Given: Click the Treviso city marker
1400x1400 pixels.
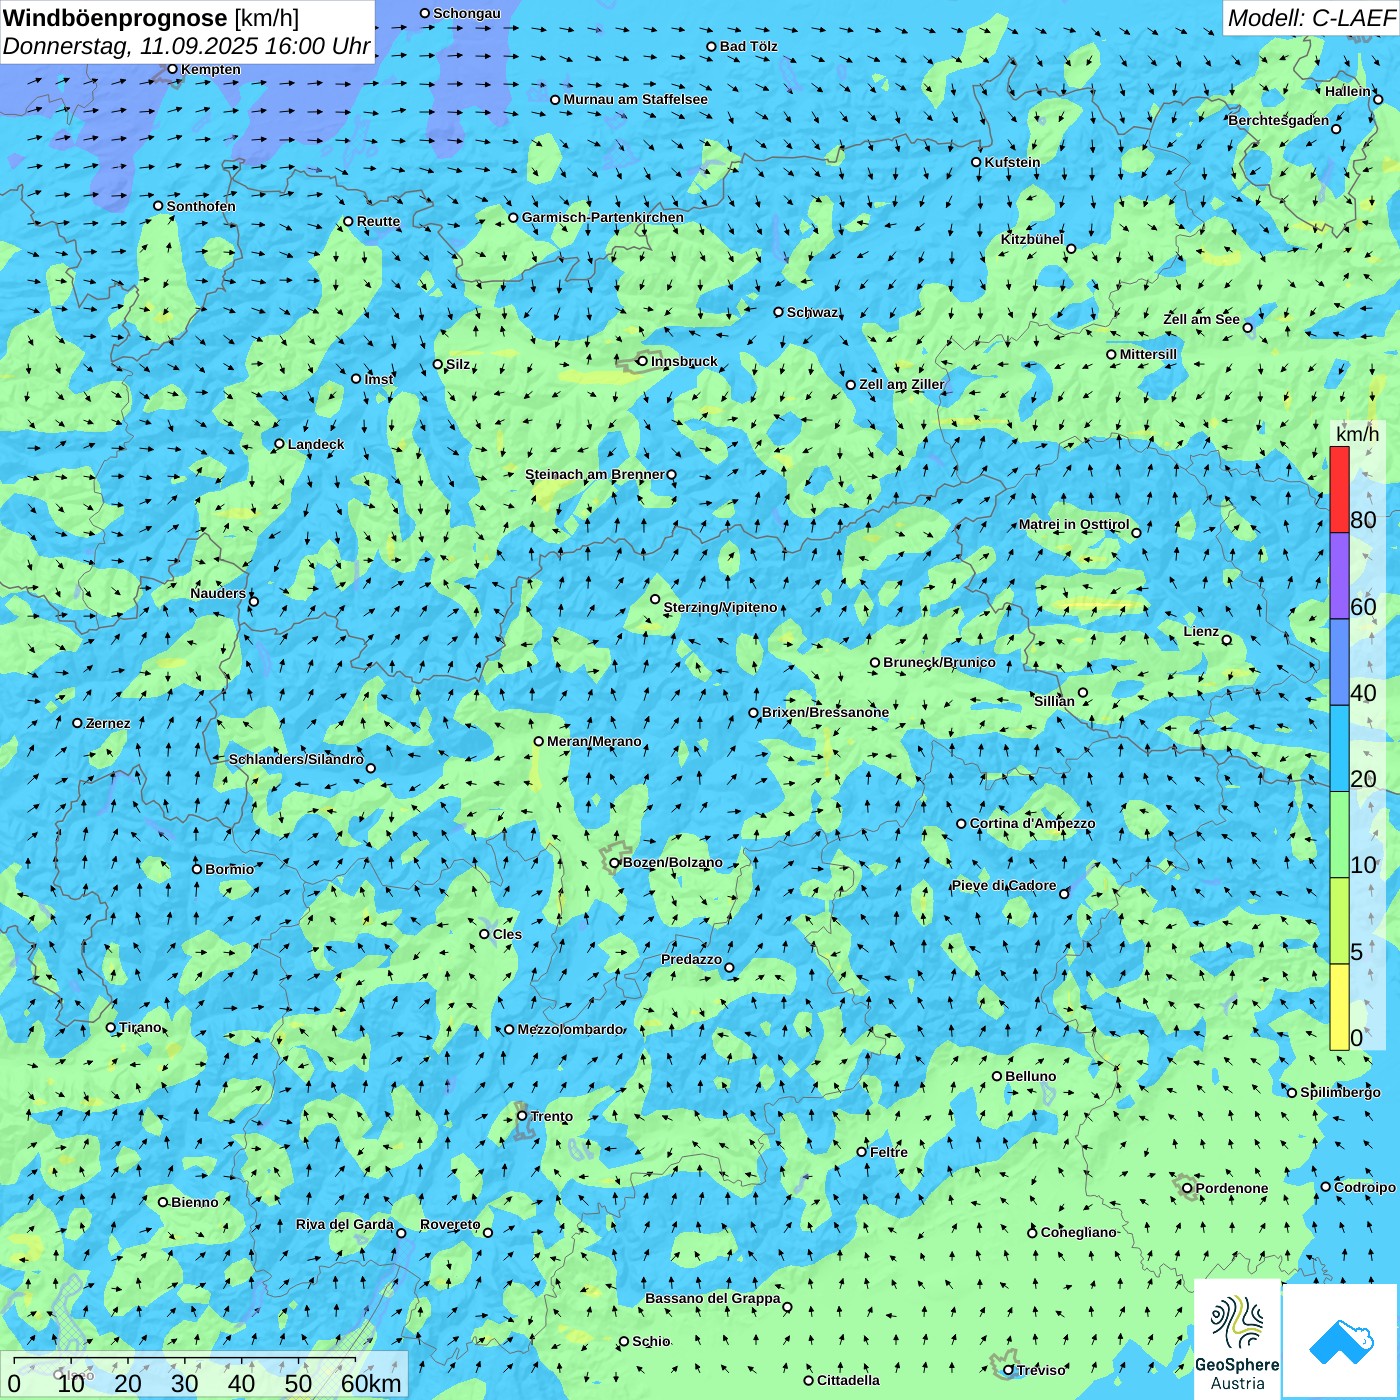Looking at the screenshot, I should click(1008, 1370).
